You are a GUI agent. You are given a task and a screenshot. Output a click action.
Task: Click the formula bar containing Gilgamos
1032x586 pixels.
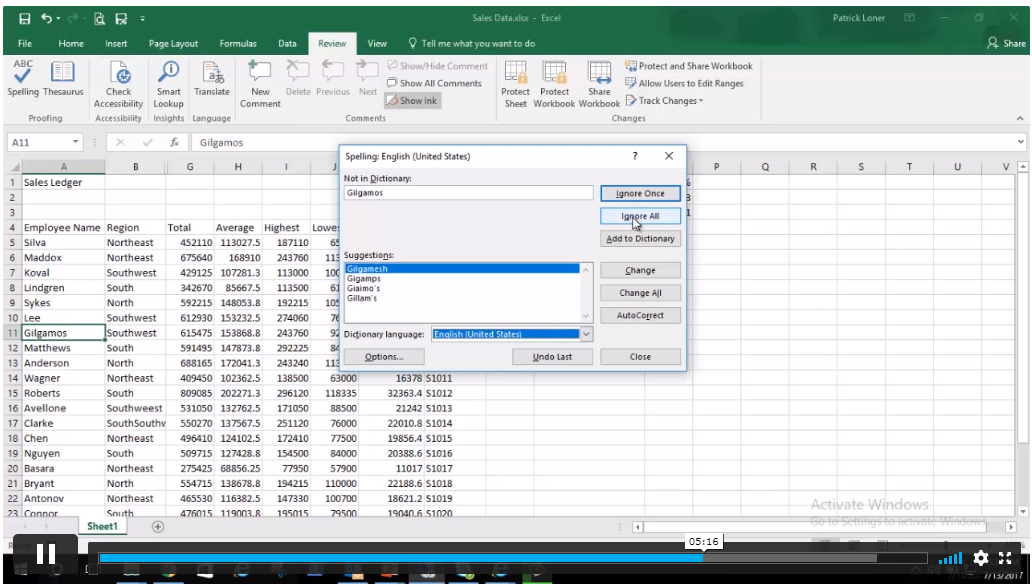click(x=602, y=142)
